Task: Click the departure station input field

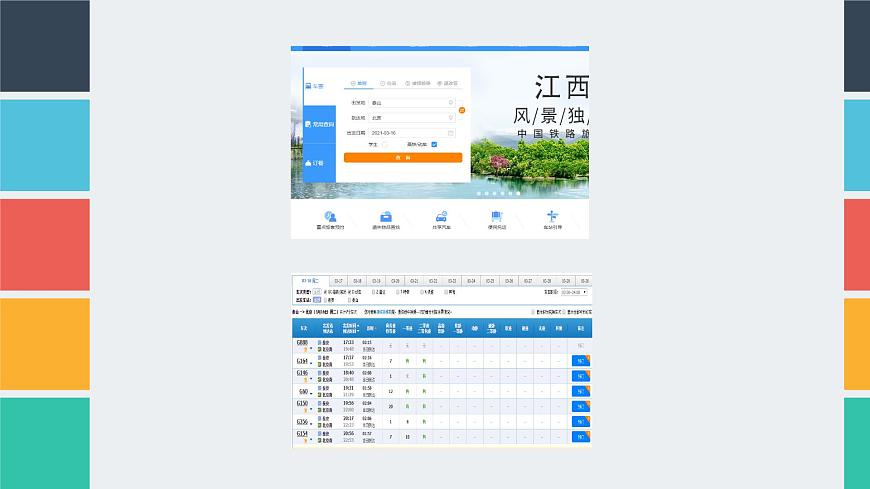Action: (412, 103)
